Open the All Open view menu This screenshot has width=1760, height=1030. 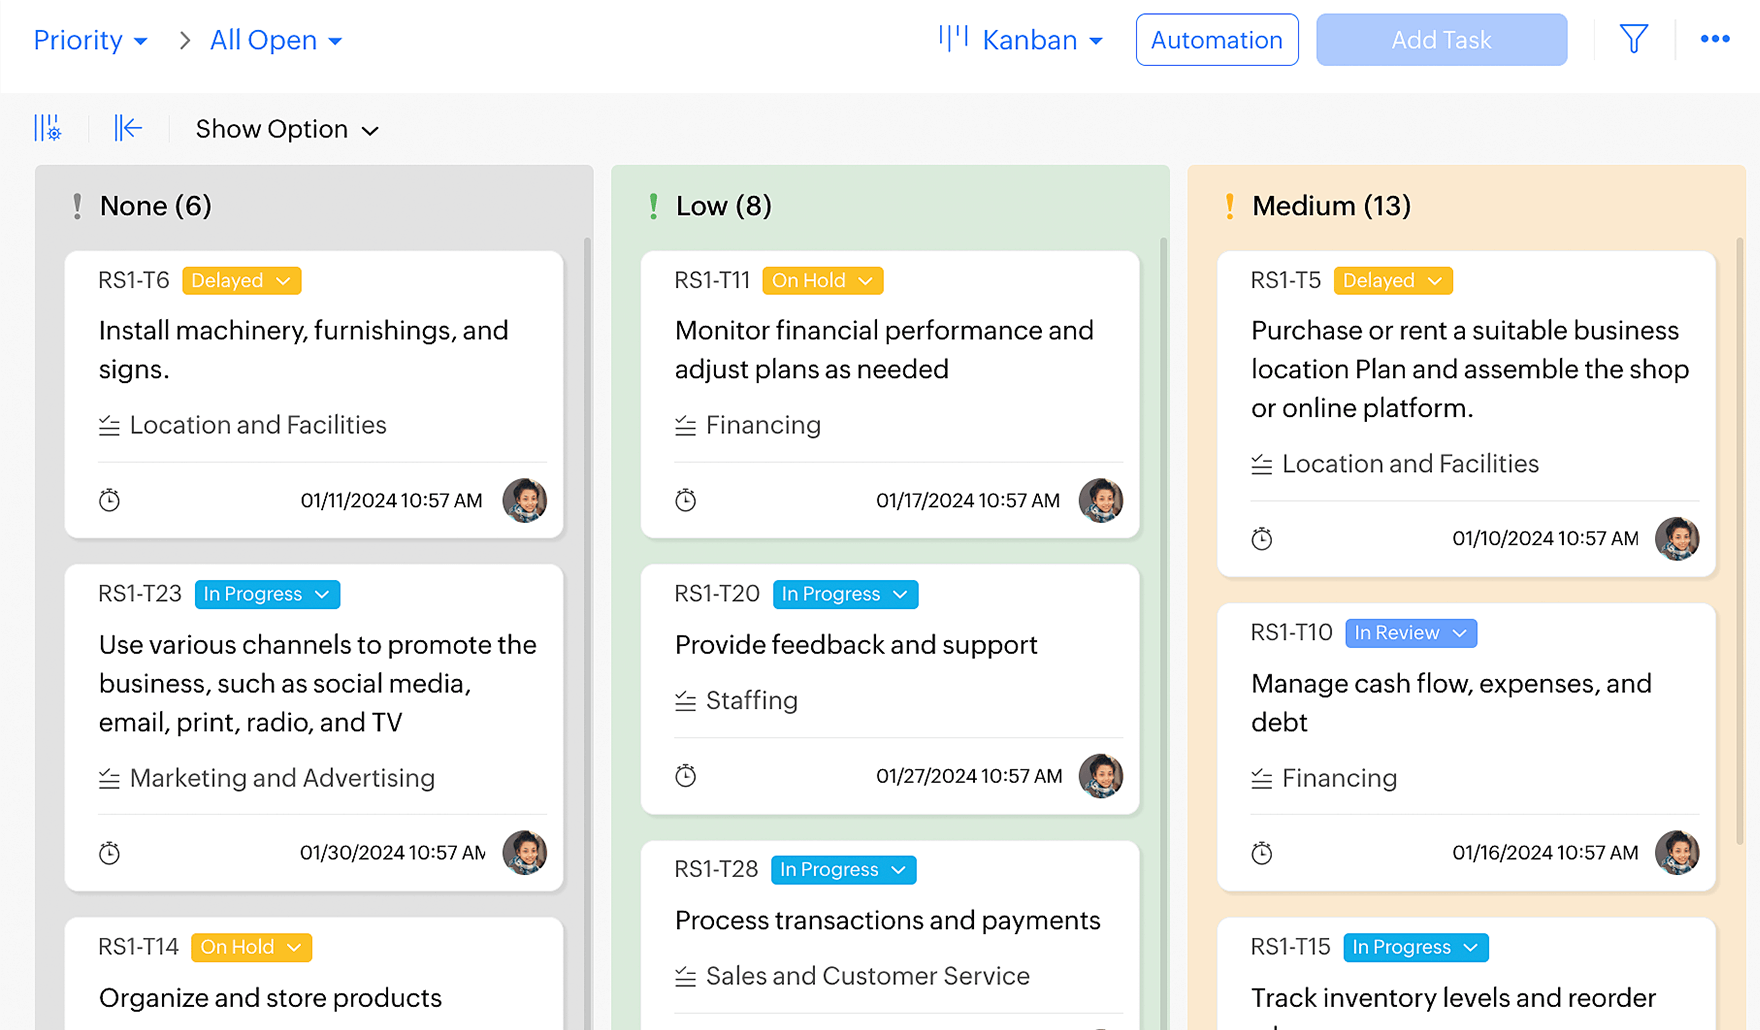point(276,40)
